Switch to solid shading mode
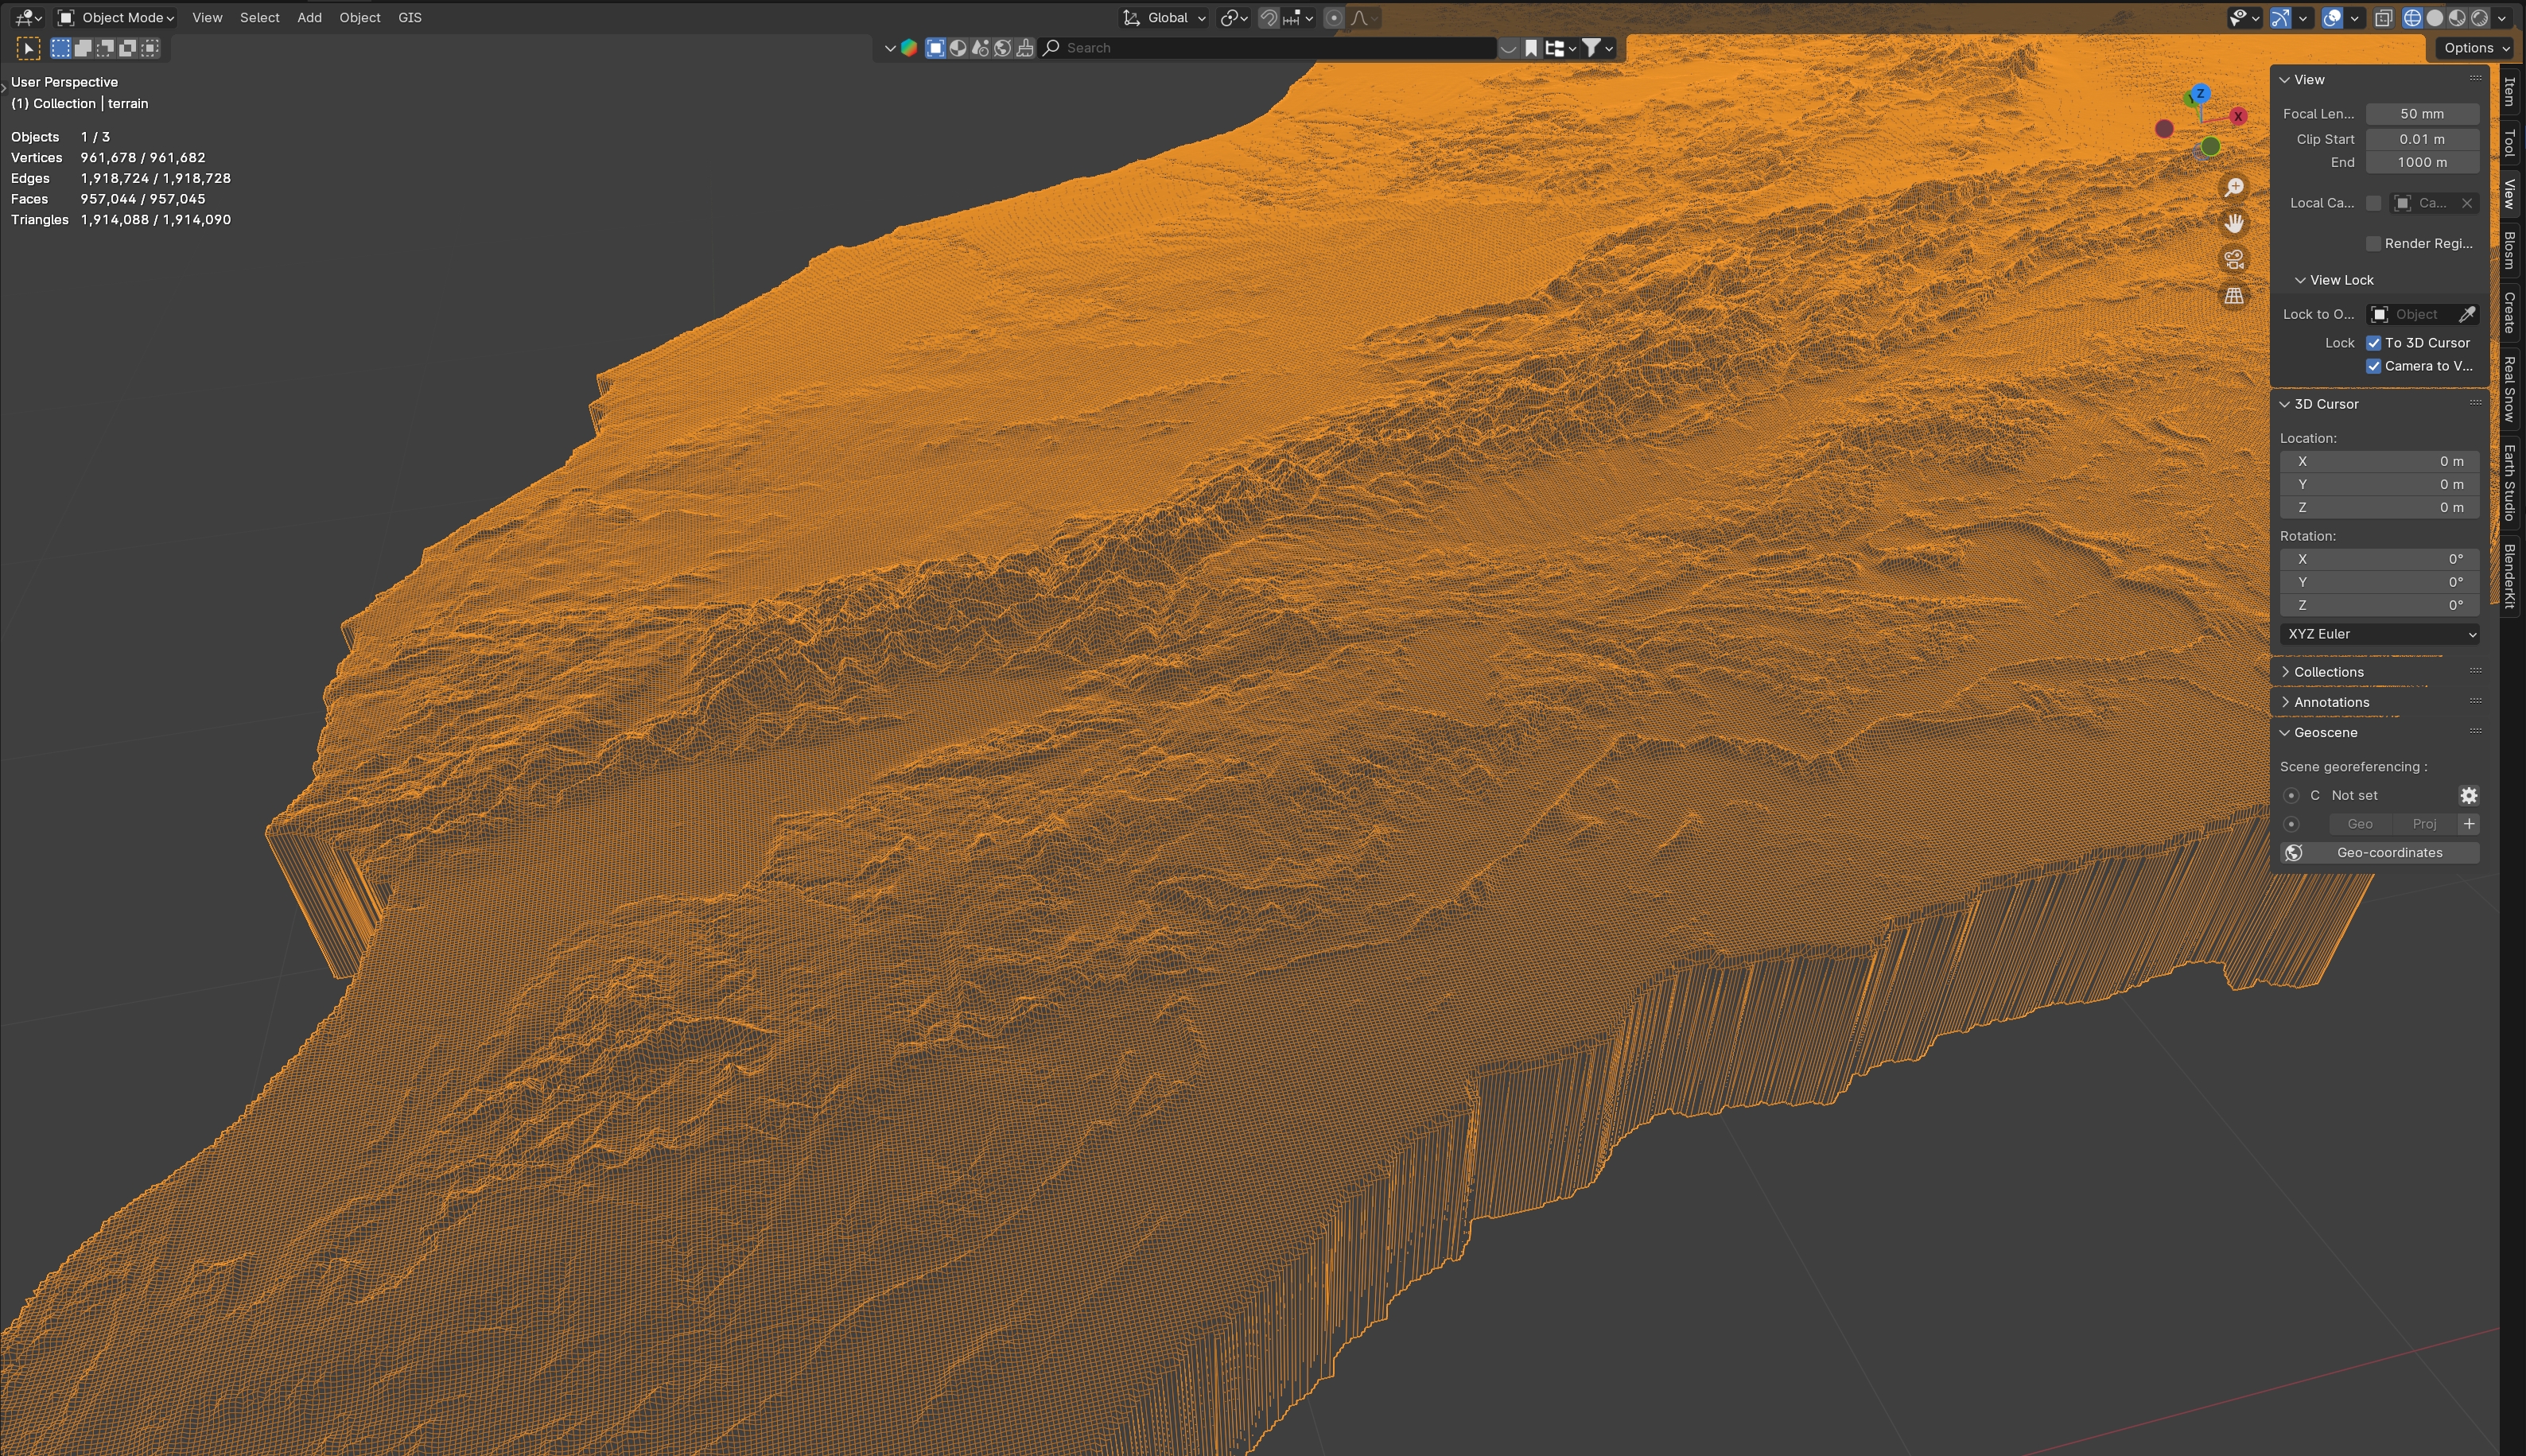This screenshot has height=1456, width=2526. point(2435,18)
